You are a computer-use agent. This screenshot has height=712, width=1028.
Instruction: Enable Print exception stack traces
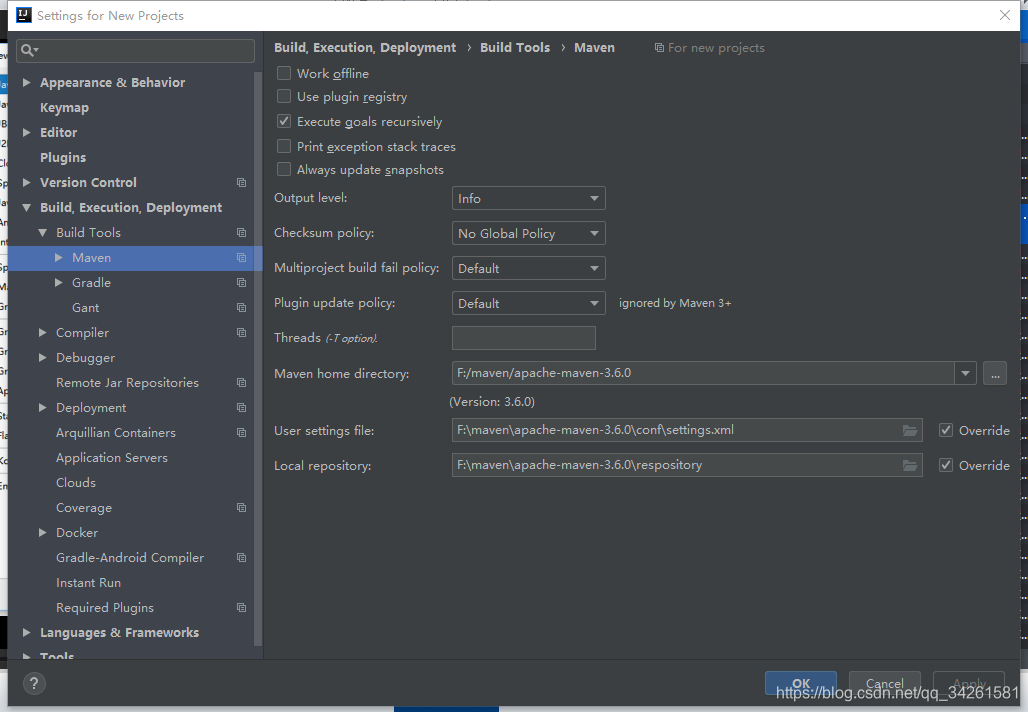click(284, 146)
